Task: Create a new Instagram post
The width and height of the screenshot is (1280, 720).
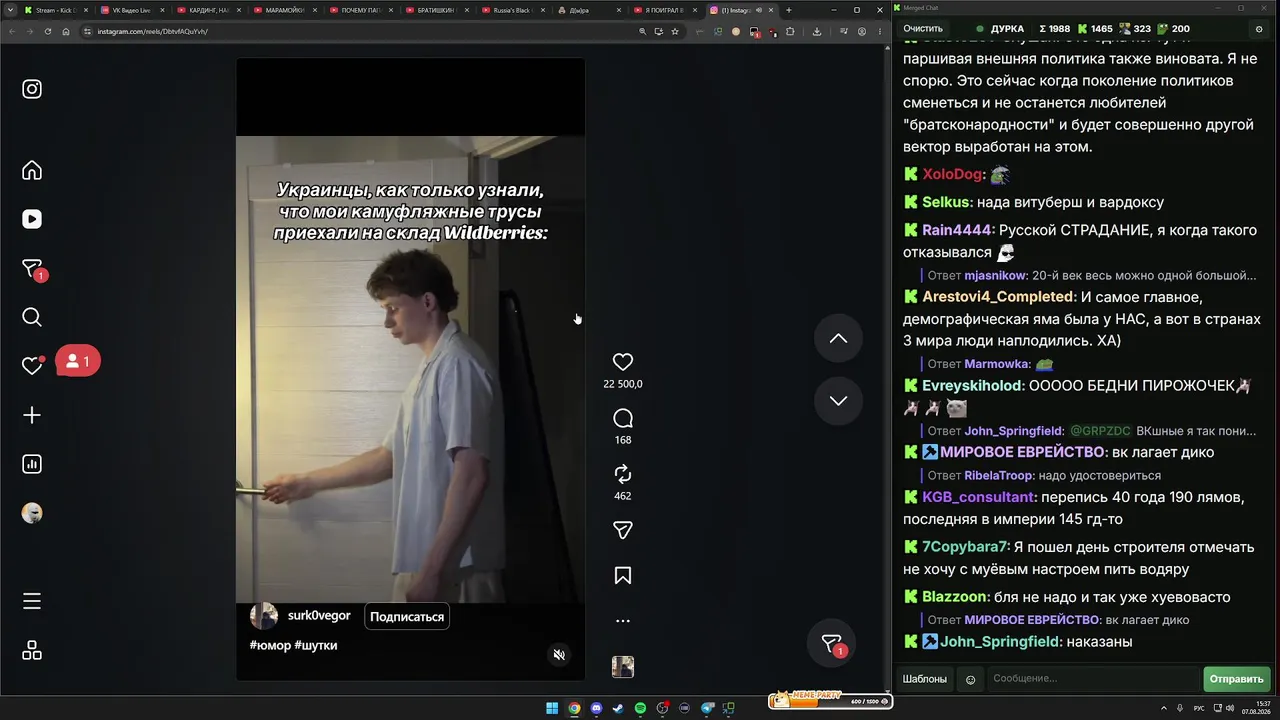Action: pyautogui.click(x=32, y=415)
